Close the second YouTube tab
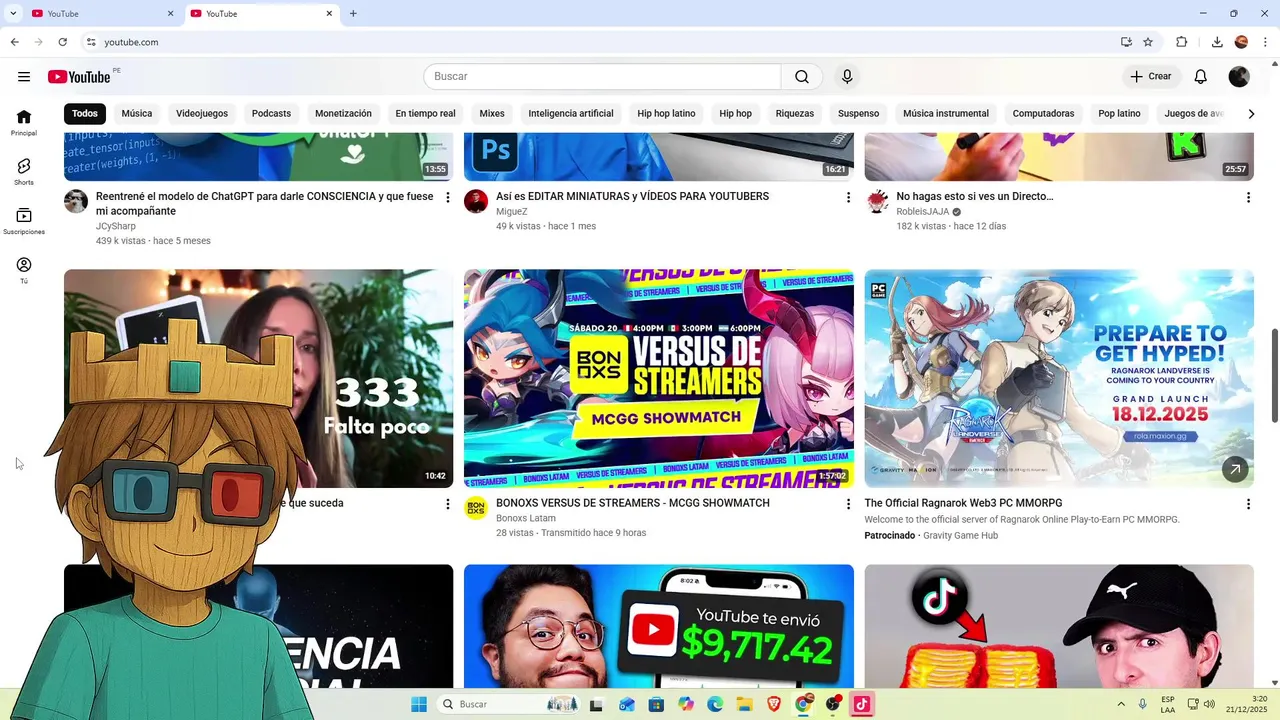Viewport: 1280px width, 720px height. pyautogui.click(x=329, y=14)
